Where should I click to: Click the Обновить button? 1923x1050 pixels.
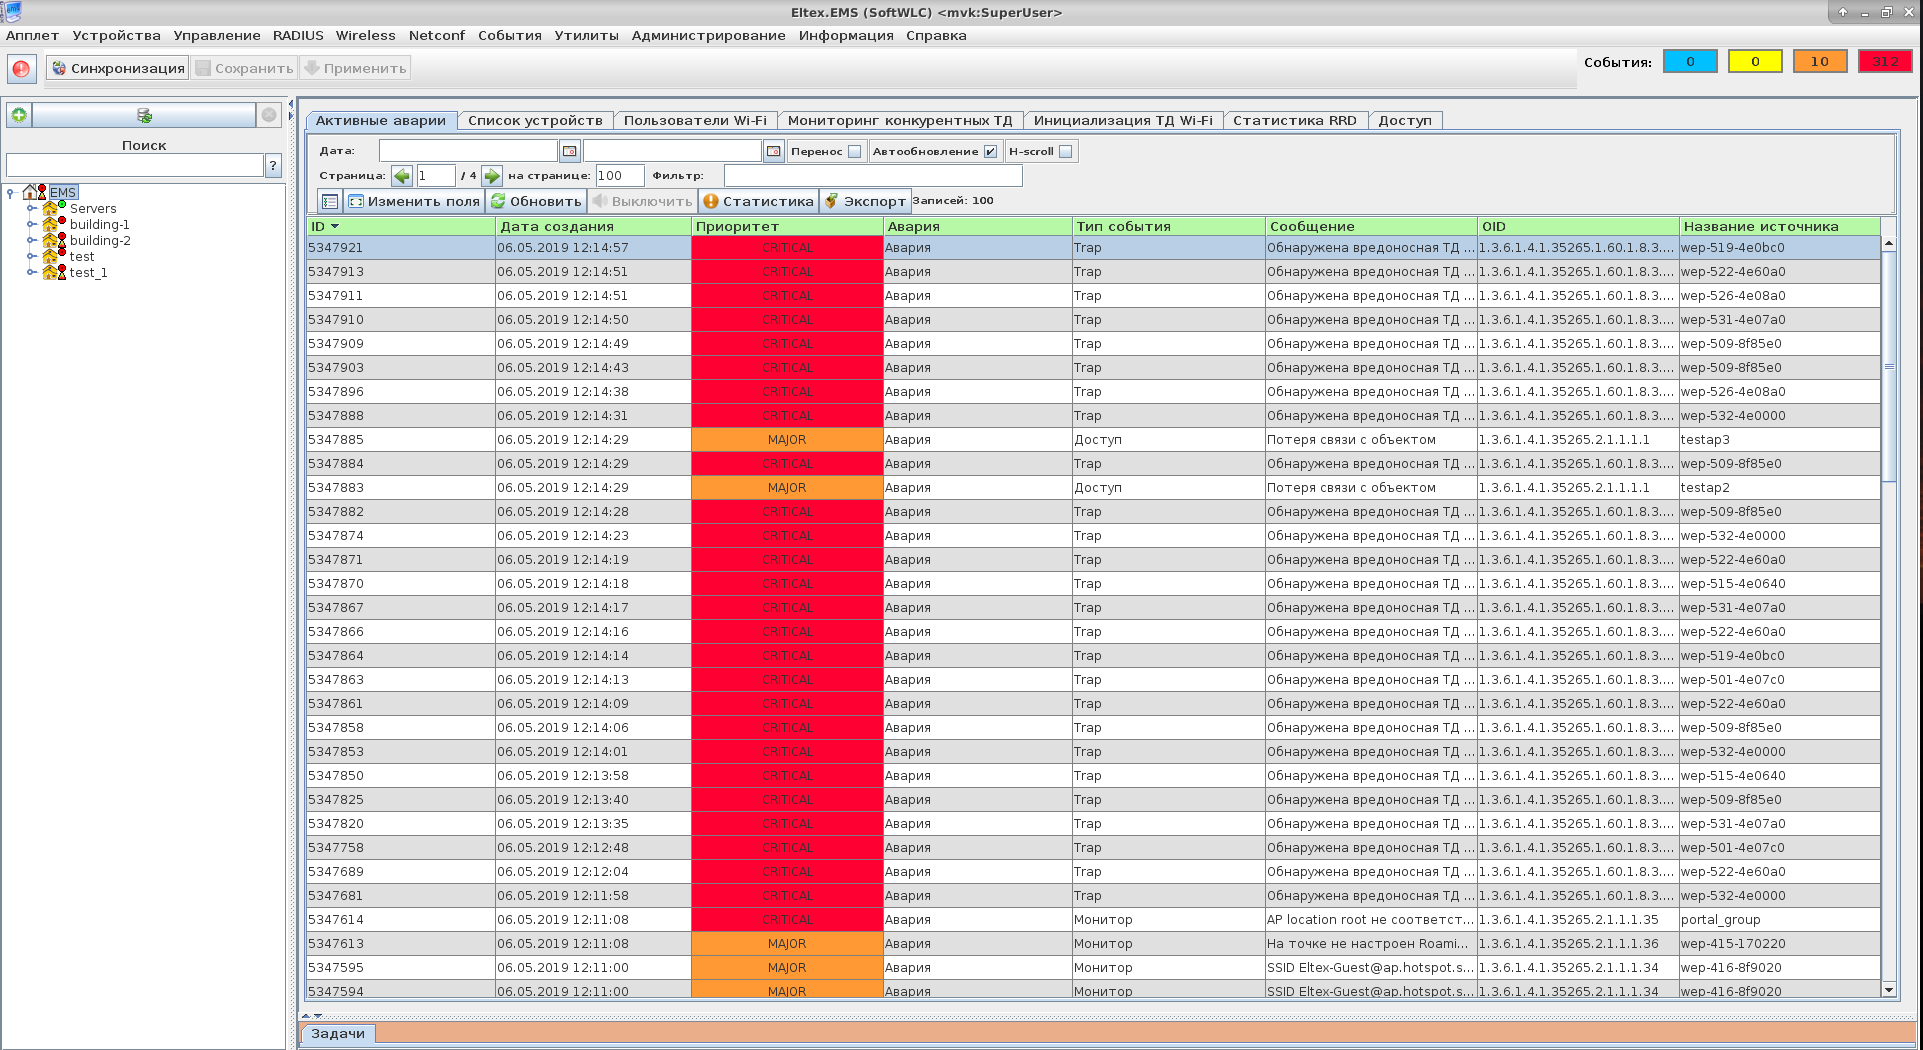pyautogui.click(x=535, y=201)
